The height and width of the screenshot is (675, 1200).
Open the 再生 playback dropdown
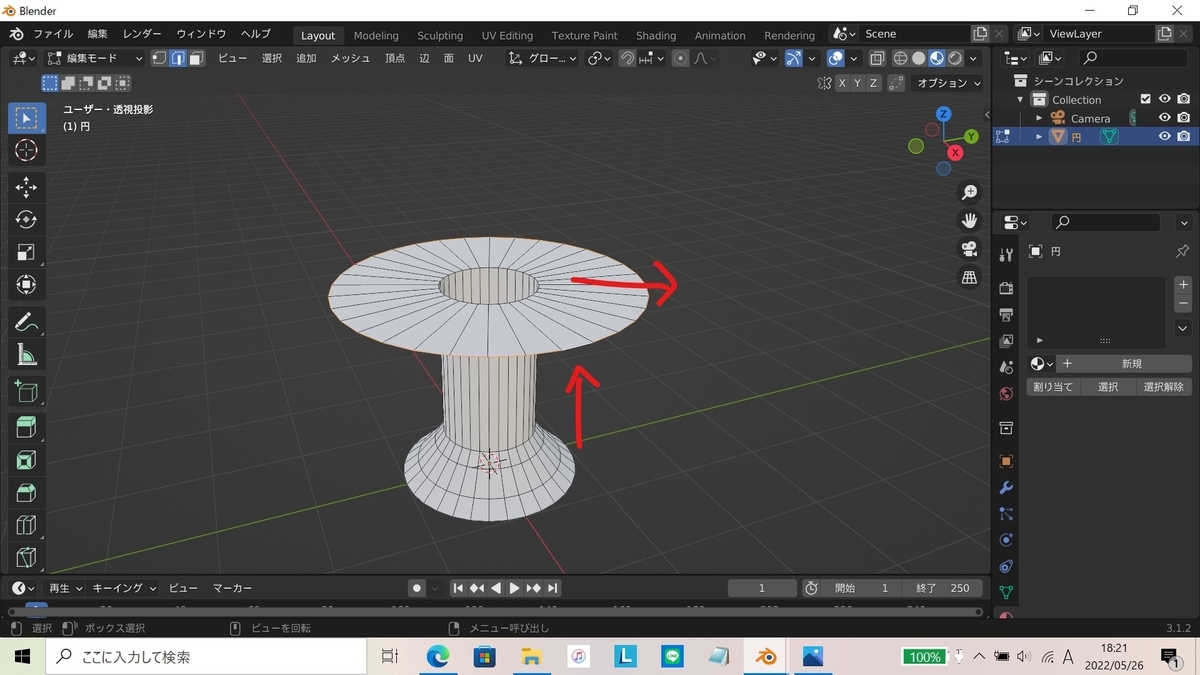(65, 588)
